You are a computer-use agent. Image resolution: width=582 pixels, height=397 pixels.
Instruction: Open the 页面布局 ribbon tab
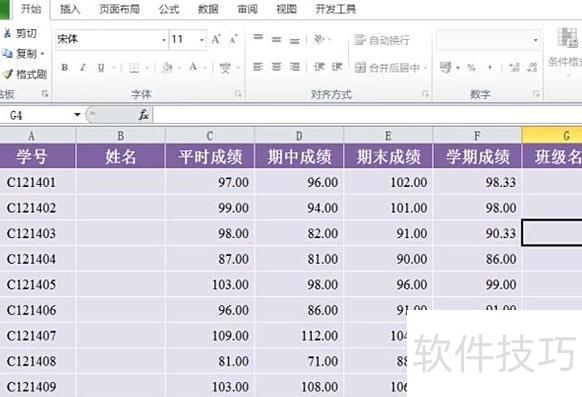(x=120, y=9)
